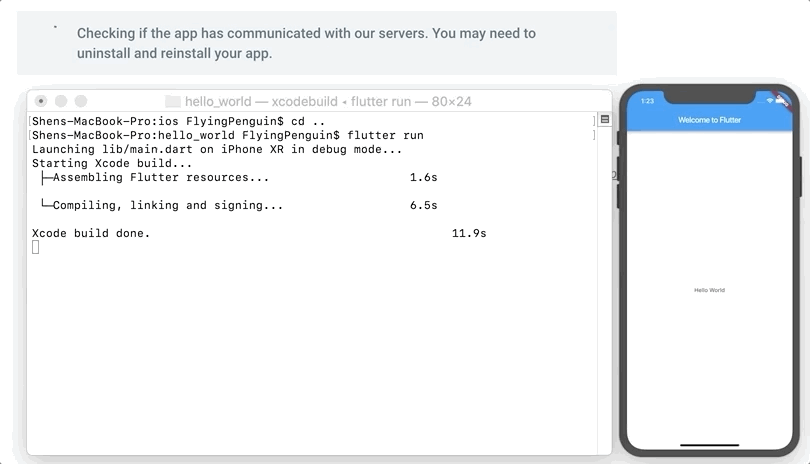Click the iPhone home indicator bar
810x464 pixels.
click(x=709, y=445)
